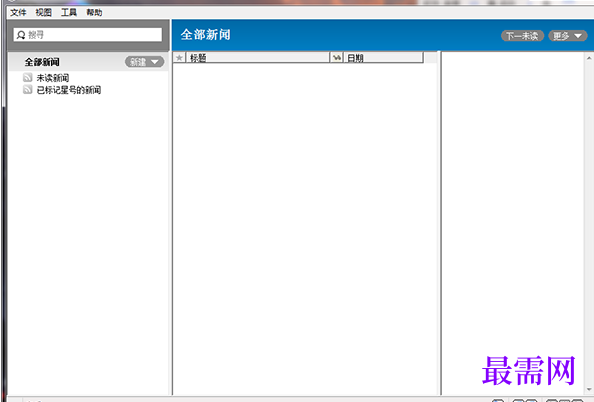Click the 下一未读 button

(x=522, y=36)
